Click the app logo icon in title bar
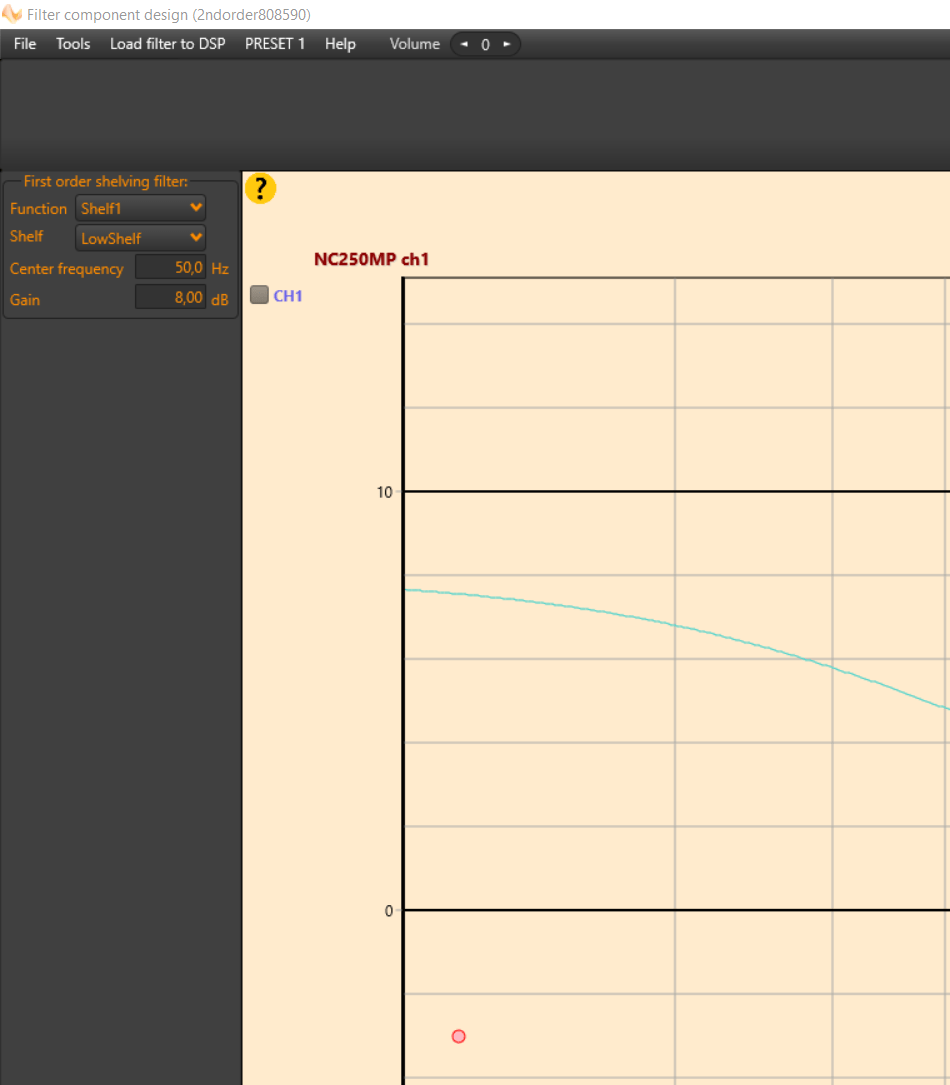 (12, 14)
